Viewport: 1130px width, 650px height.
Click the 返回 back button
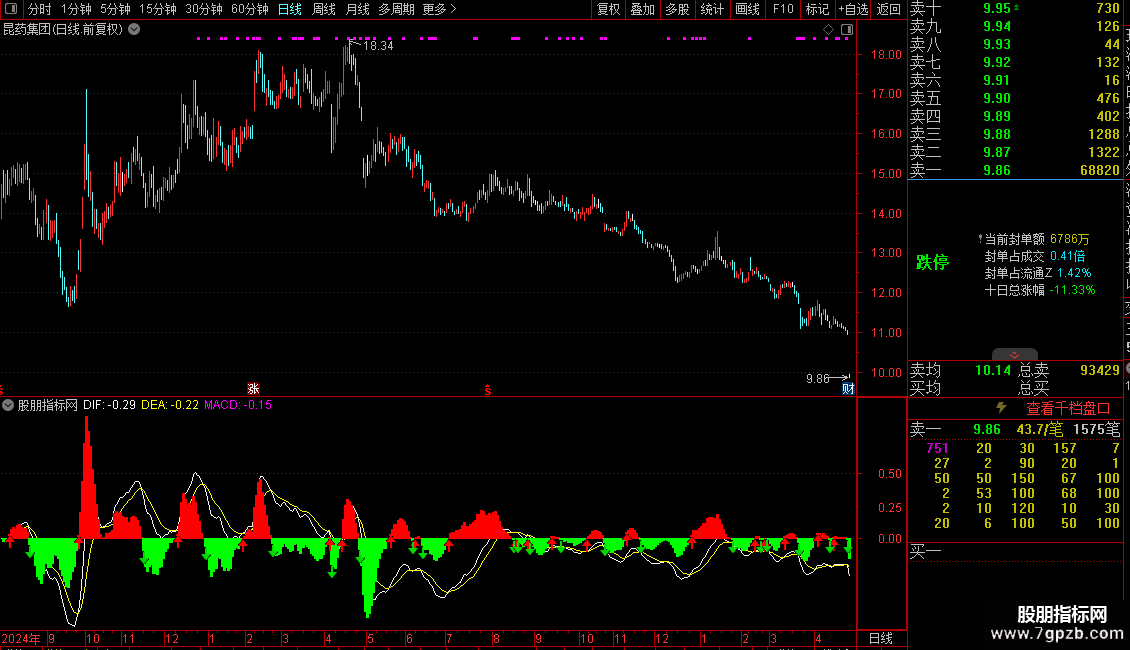pos(889,9)
